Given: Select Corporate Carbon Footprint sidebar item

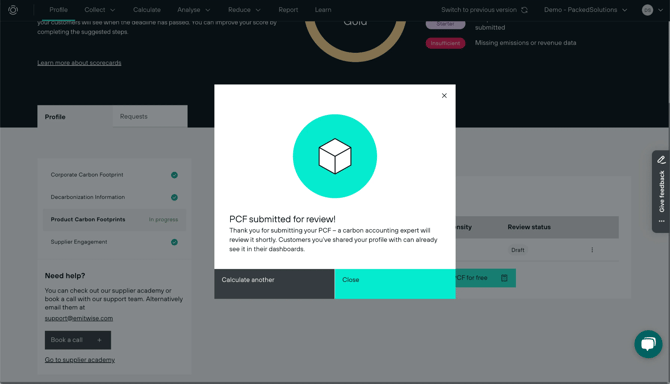Looking at the screenshot, I should [115, 175].
